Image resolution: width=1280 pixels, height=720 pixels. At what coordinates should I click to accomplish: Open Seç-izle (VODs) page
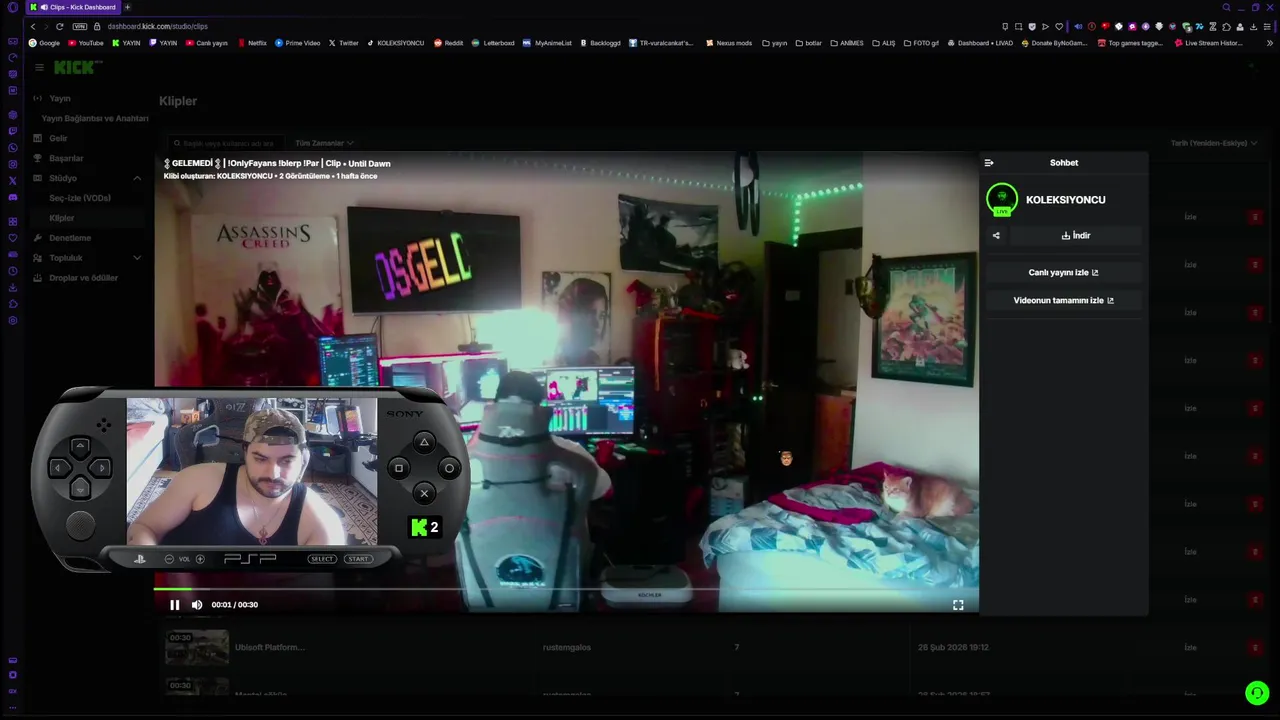point(80,198)
